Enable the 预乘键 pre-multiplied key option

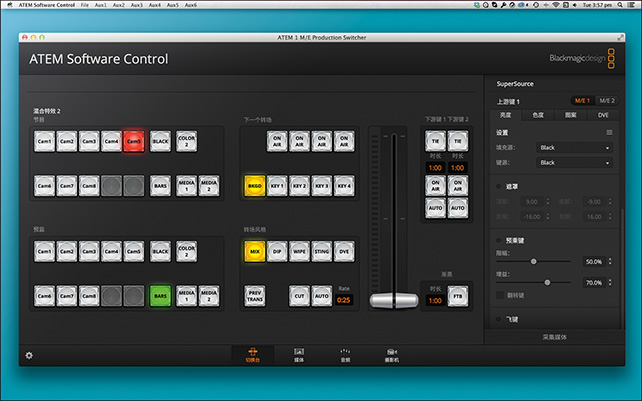[498, 240]
